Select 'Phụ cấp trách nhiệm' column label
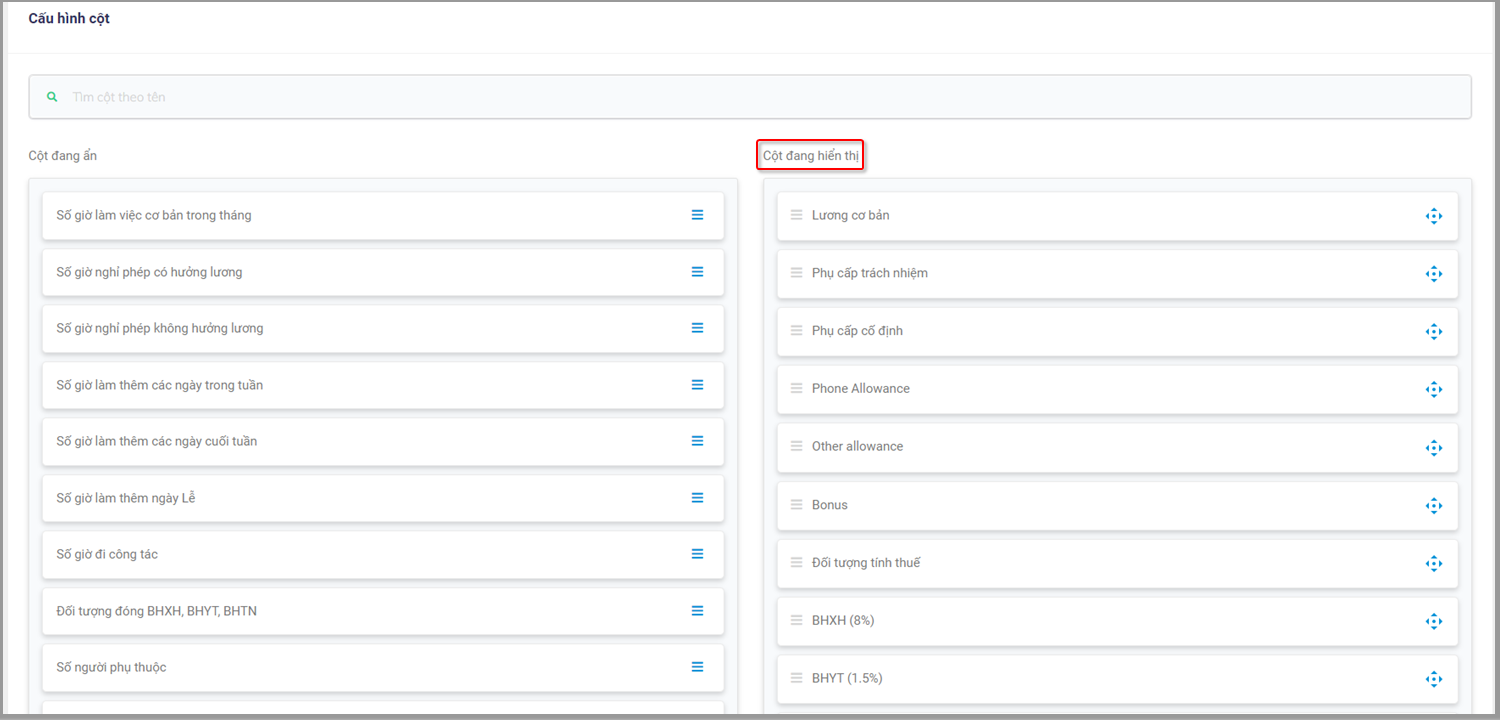Screen dimensions: 1500x720 (870, 273)
